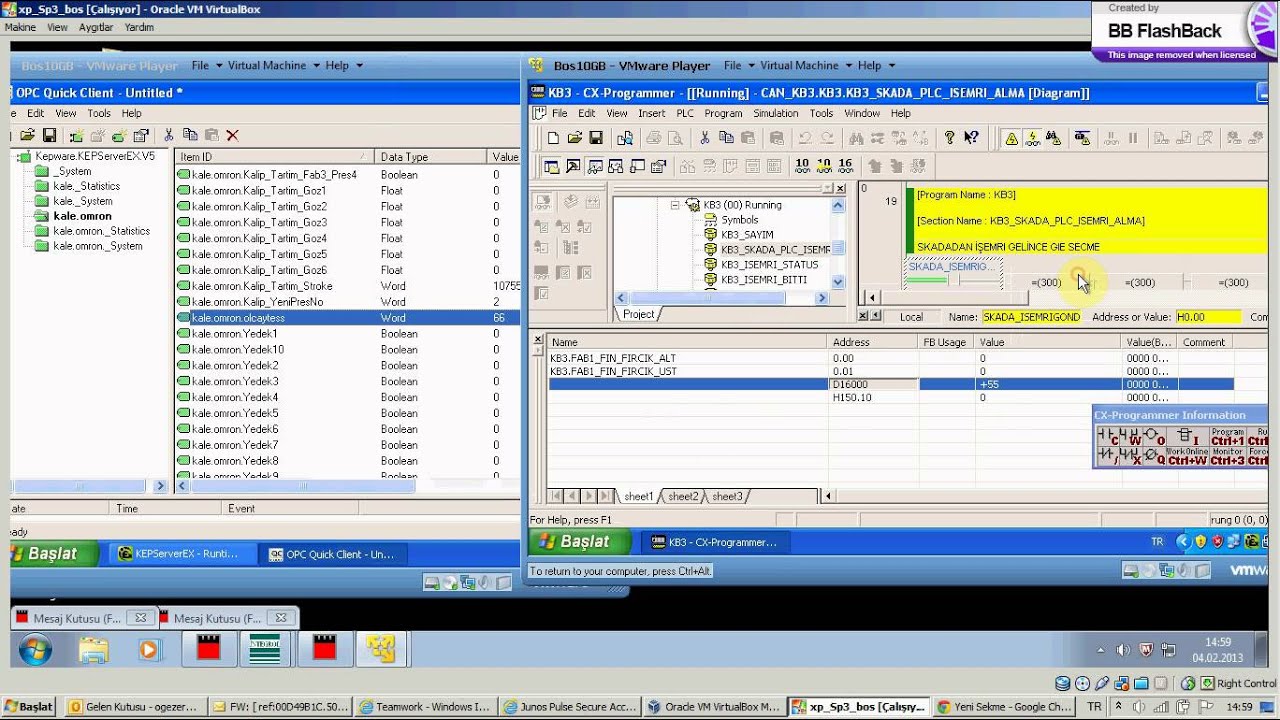Switch to sheet2 tab in watch window
Viewport: 1280px width, 720px height.
pyautogui.click(x=683, y=496)
